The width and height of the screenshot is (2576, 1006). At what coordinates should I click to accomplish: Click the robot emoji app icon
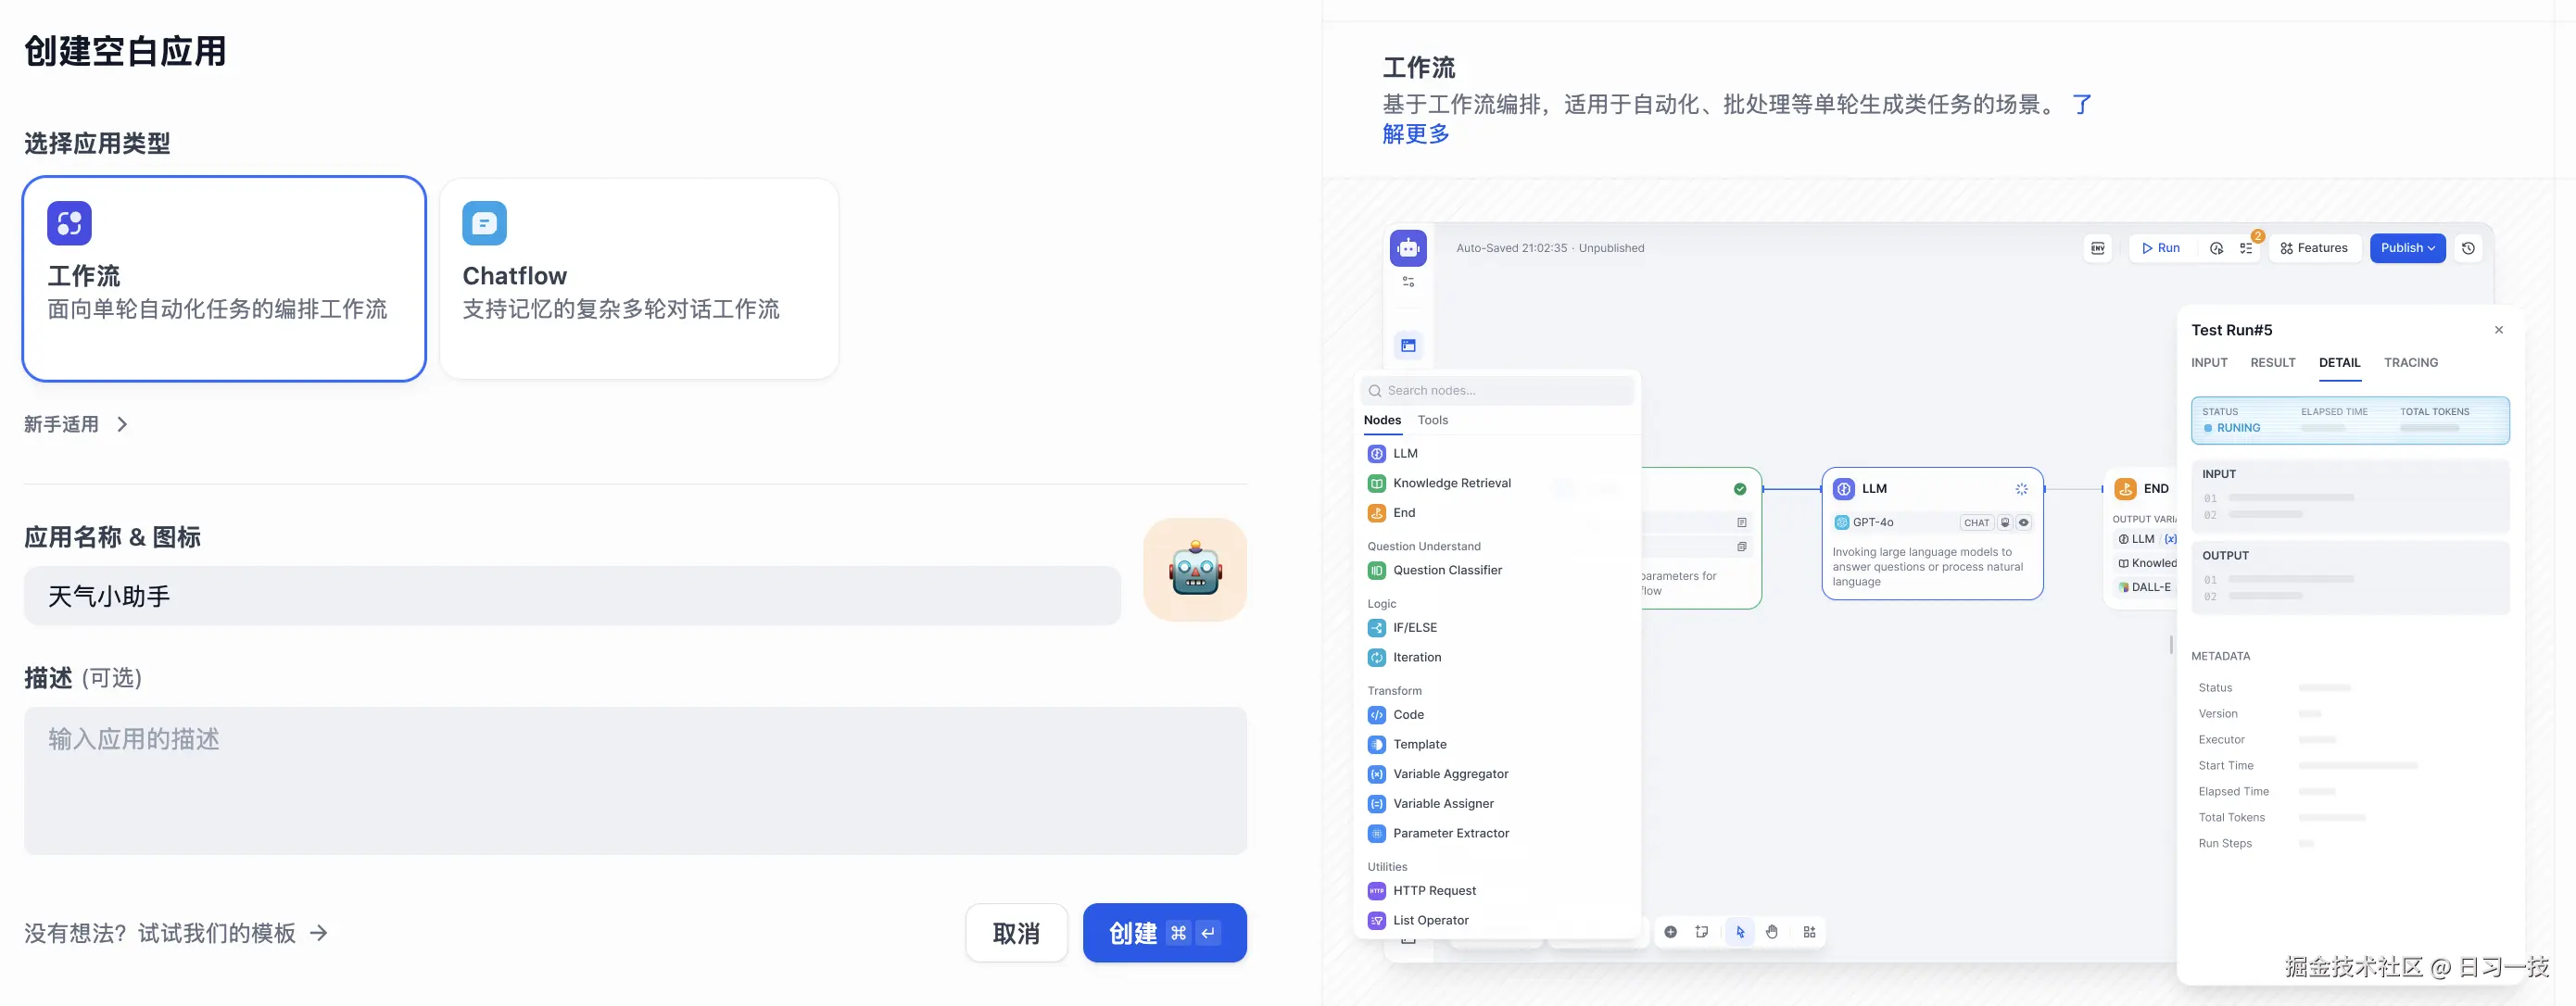coord(1195,569)
